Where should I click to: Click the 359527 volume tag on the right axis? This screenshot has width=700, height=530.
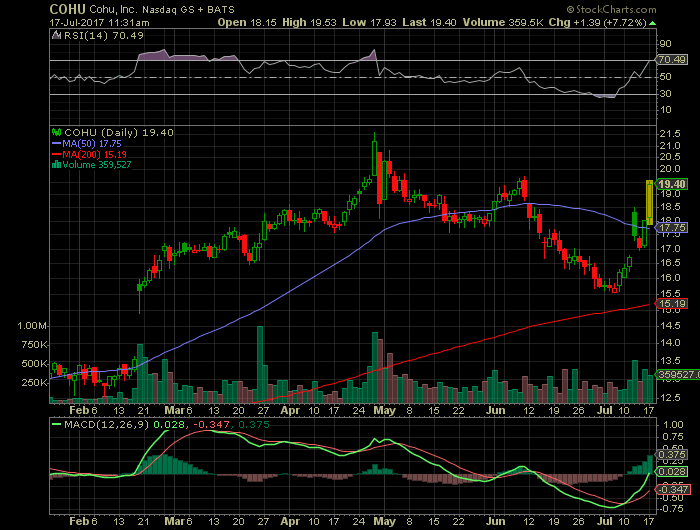point(679,374)
